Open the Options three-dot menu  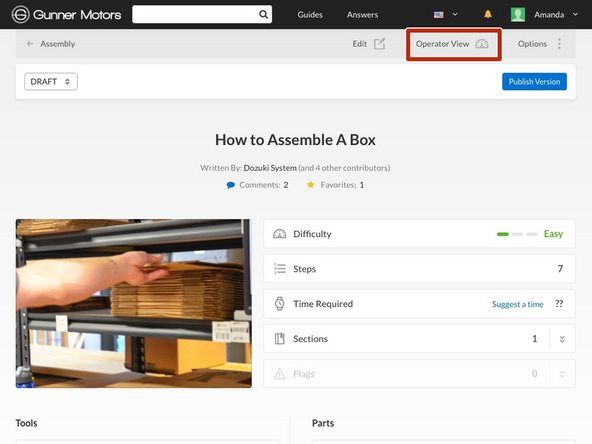[x=559, y=44]
